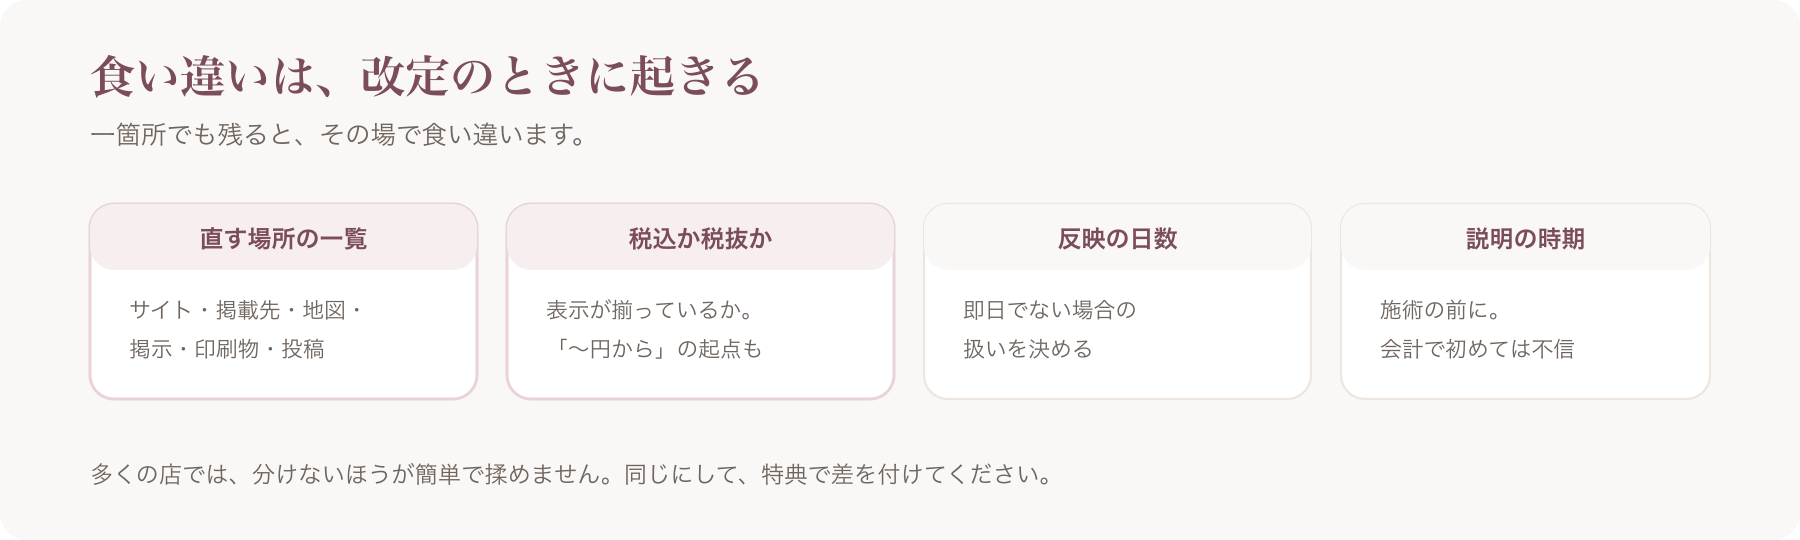Viewport: 1800px width, 540px height.
Task: Select the 反映の日数 card header
Action: click(x=1117, y=238)
